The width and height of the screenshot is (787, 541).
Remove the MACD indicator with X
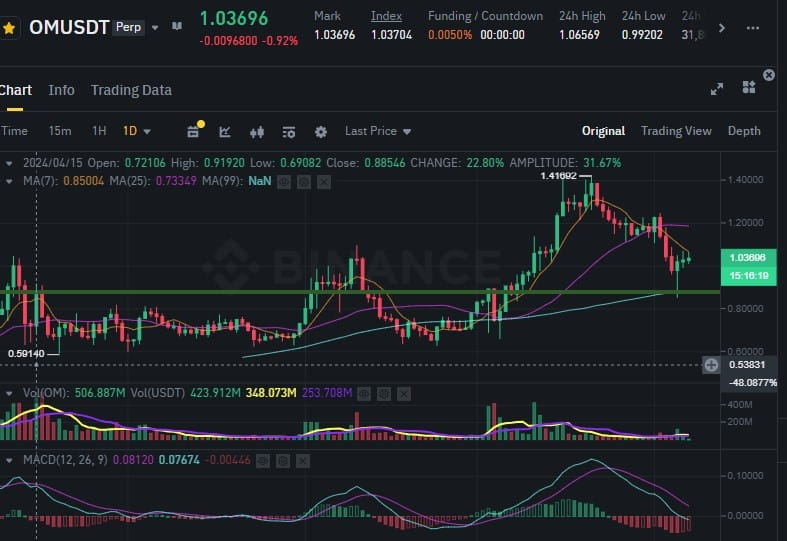pyautogui.click(x=303, y=461)
